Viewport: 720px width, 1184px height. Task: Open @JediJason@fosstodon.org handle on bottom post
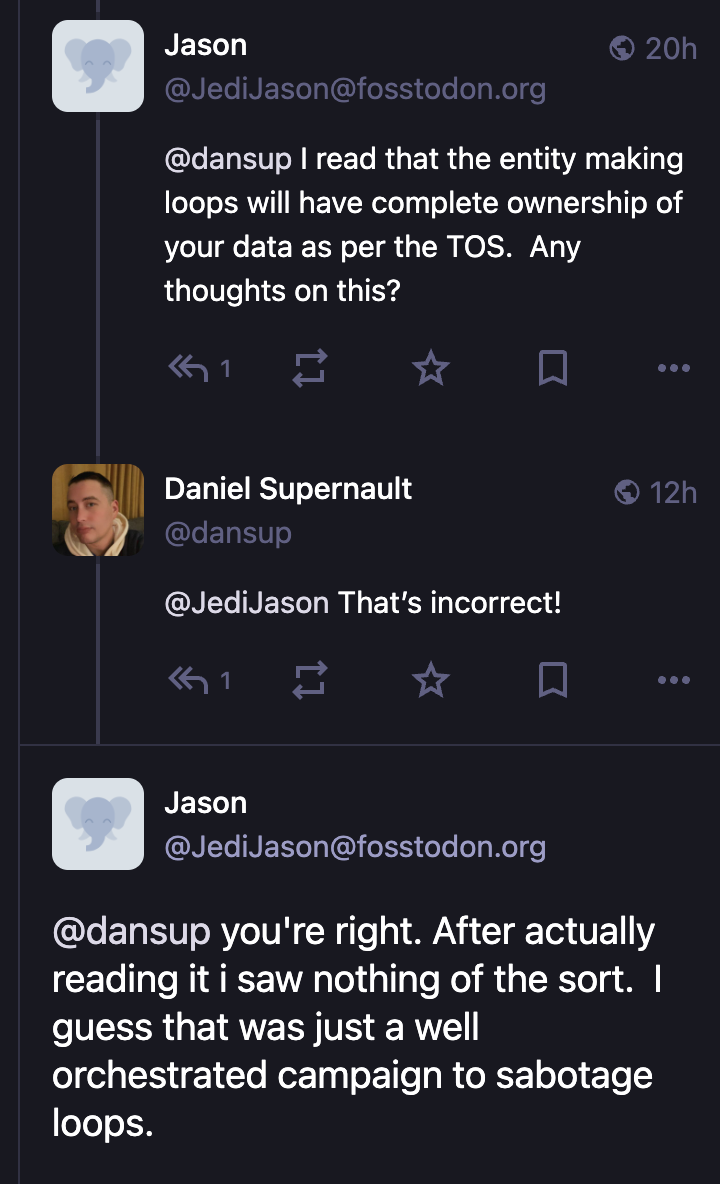355,847
